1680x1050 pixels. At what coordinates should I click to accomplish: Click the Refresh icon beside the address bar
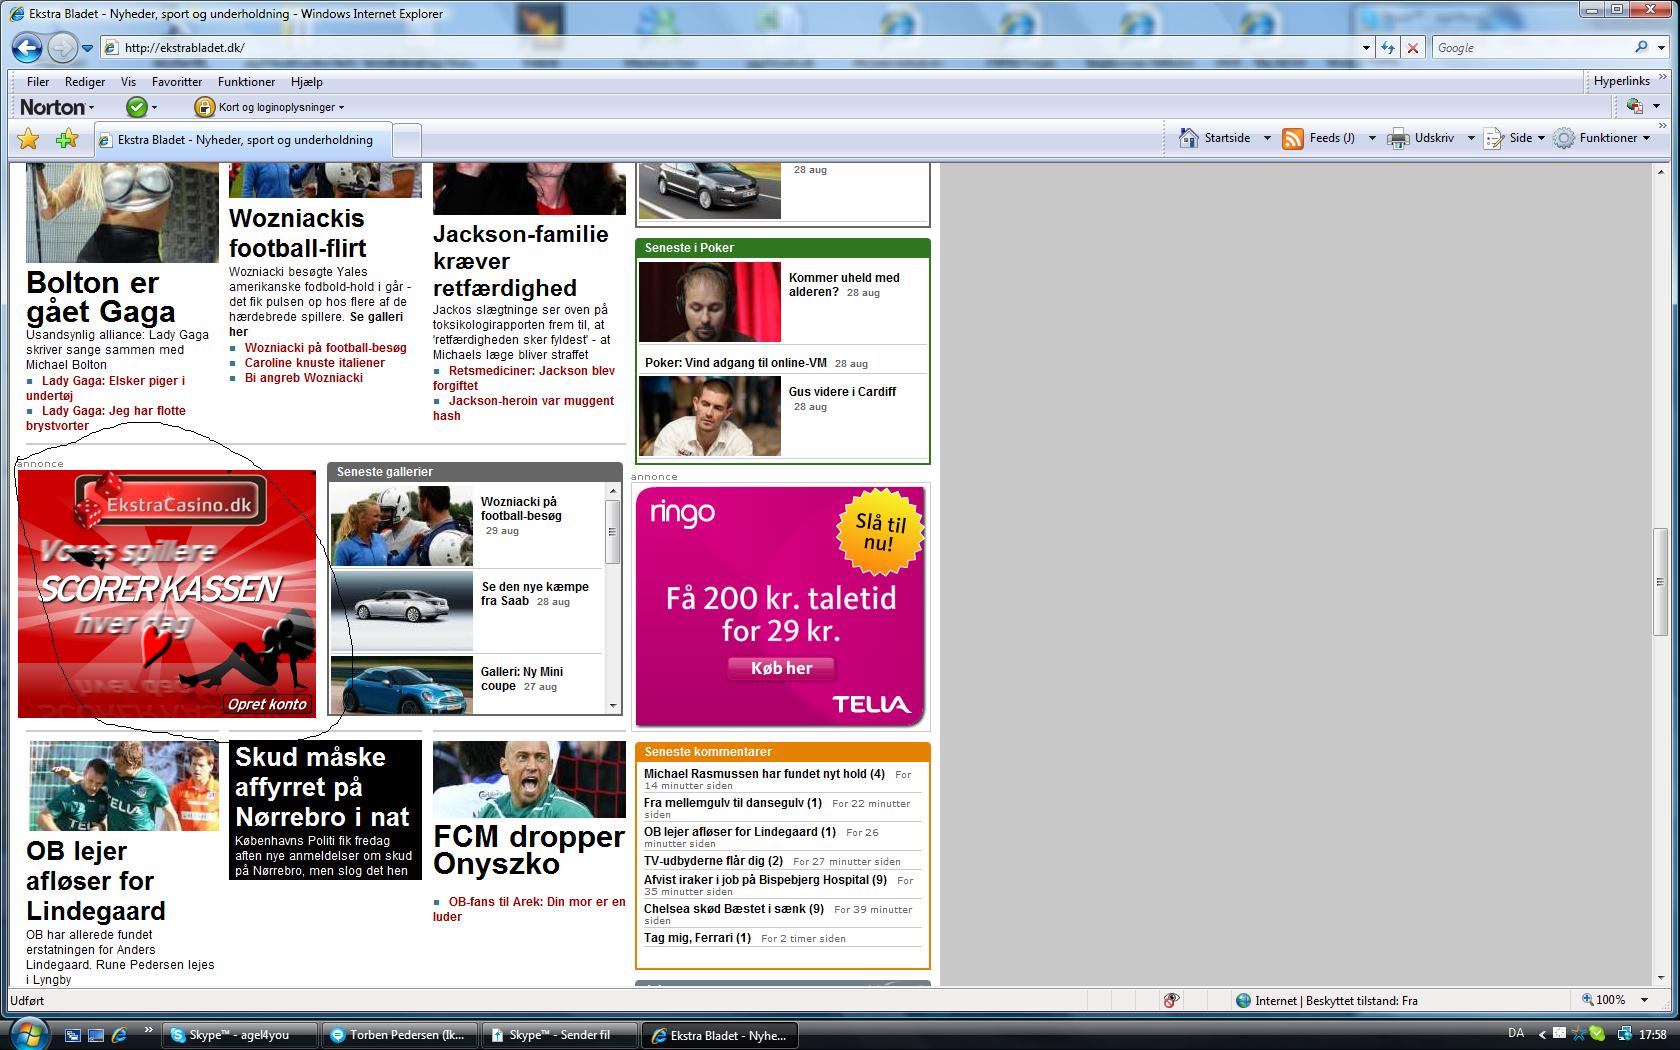tap(1388, 47)
